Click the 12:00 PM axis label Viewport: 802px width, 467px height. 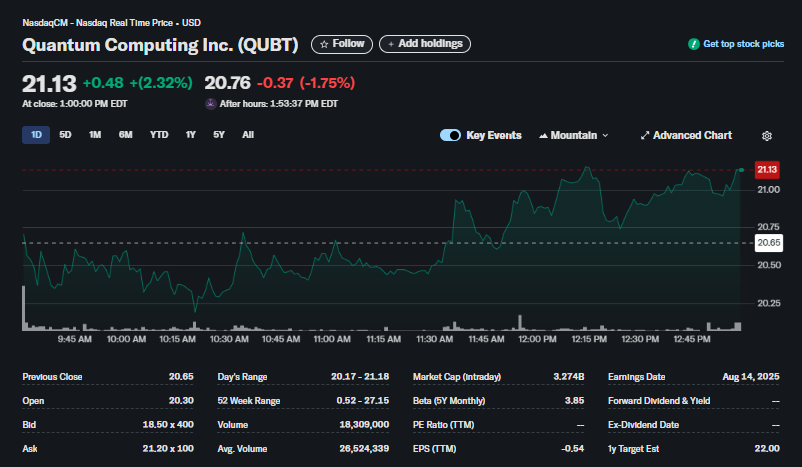point(537,339)
